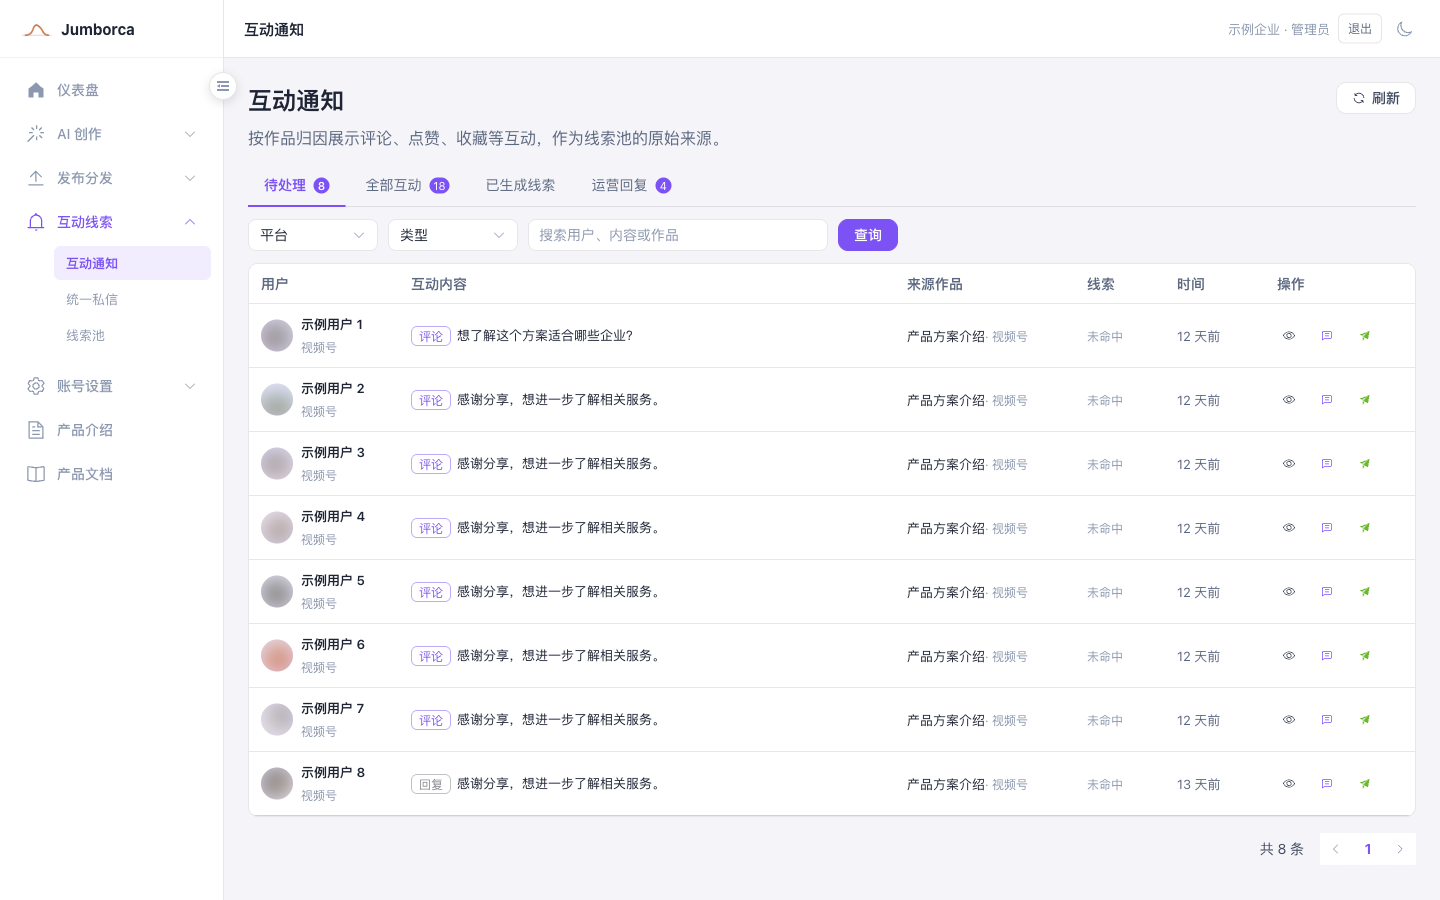Open the 类型 filter dropdown
The width and height of the screenshot is (1440, 900).
[x=453, y=235]
